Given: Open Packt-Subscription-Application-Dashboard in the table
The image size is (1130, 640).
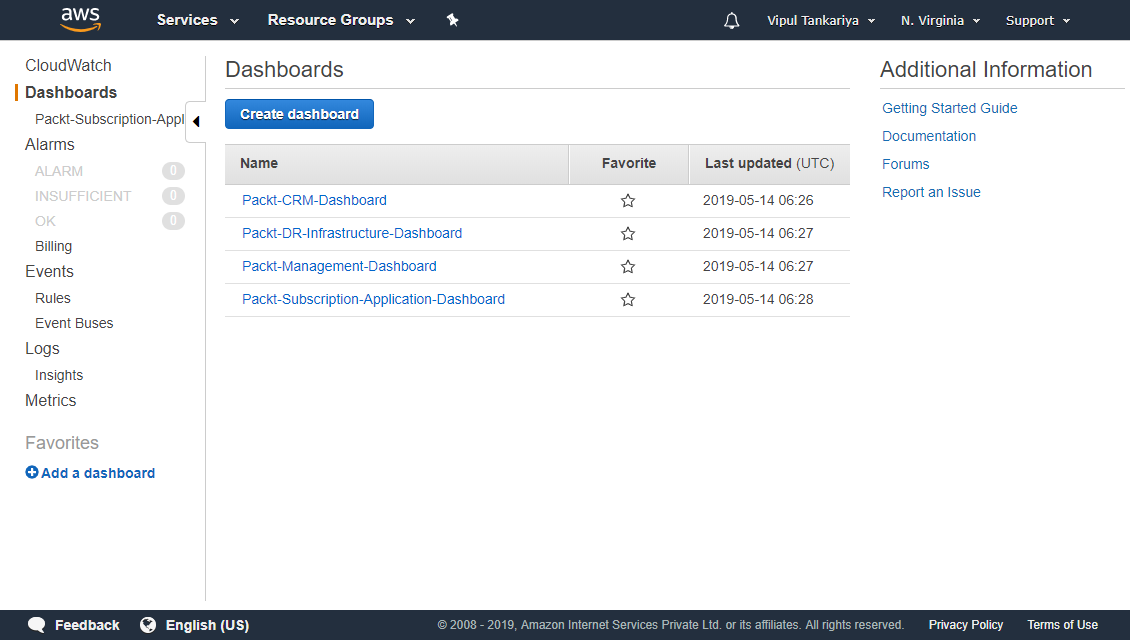Looking at the screenshot, I should pos(373,299).
